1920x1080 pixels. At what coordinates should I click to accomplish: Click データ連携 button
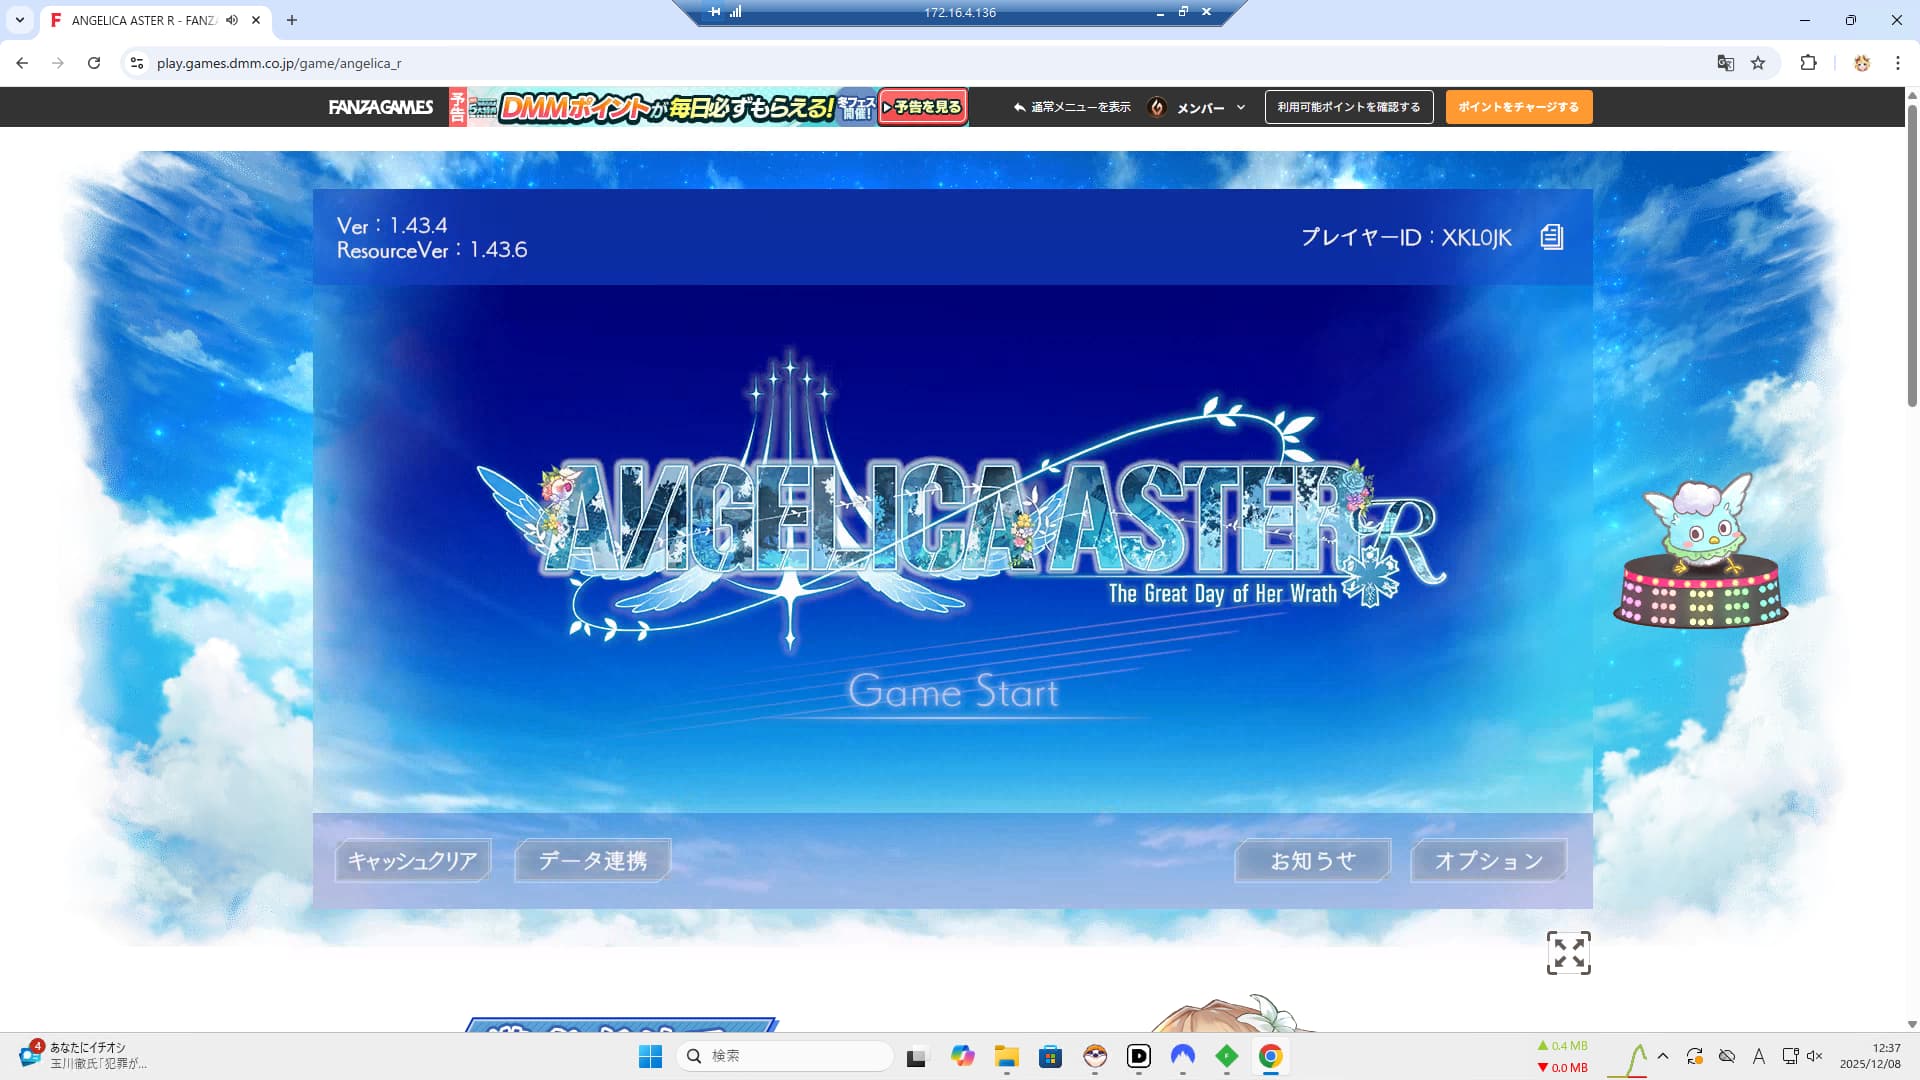(592, 860)
